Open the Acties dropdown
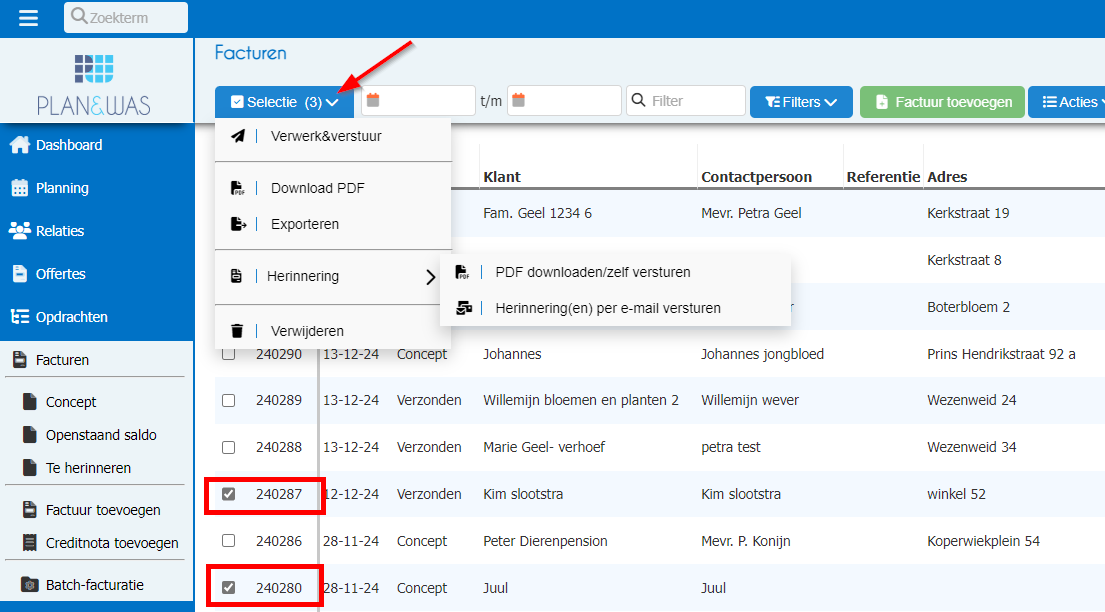 click(1068, 102)
